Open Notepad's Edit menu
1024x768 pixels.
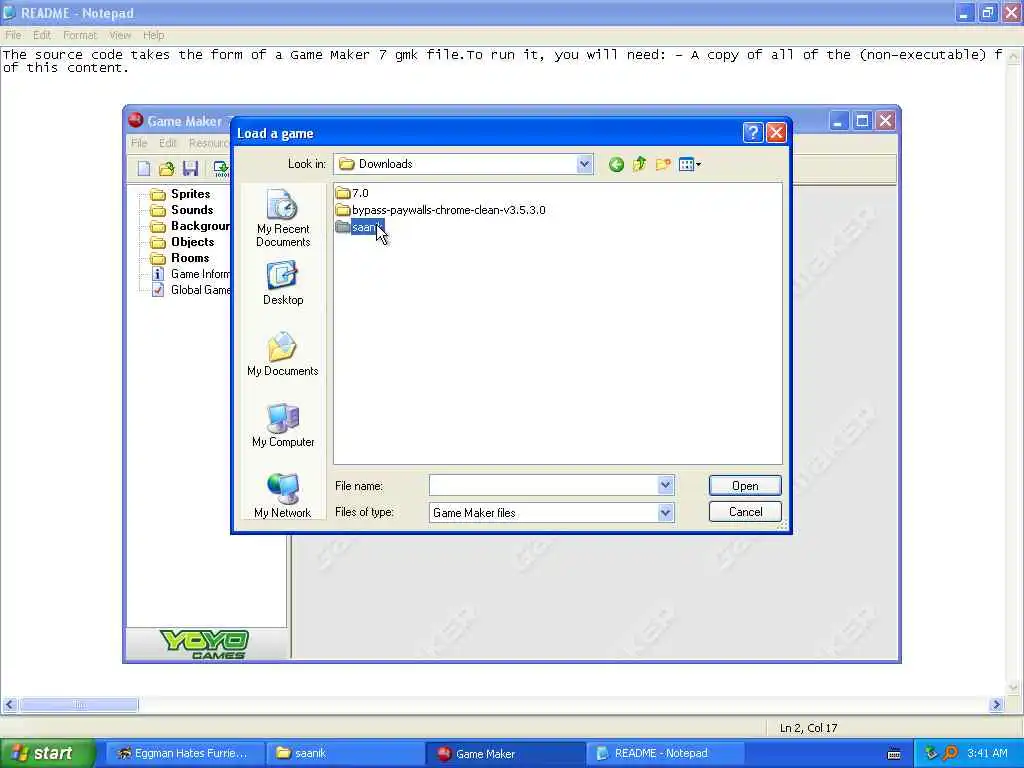click(42, 35)
